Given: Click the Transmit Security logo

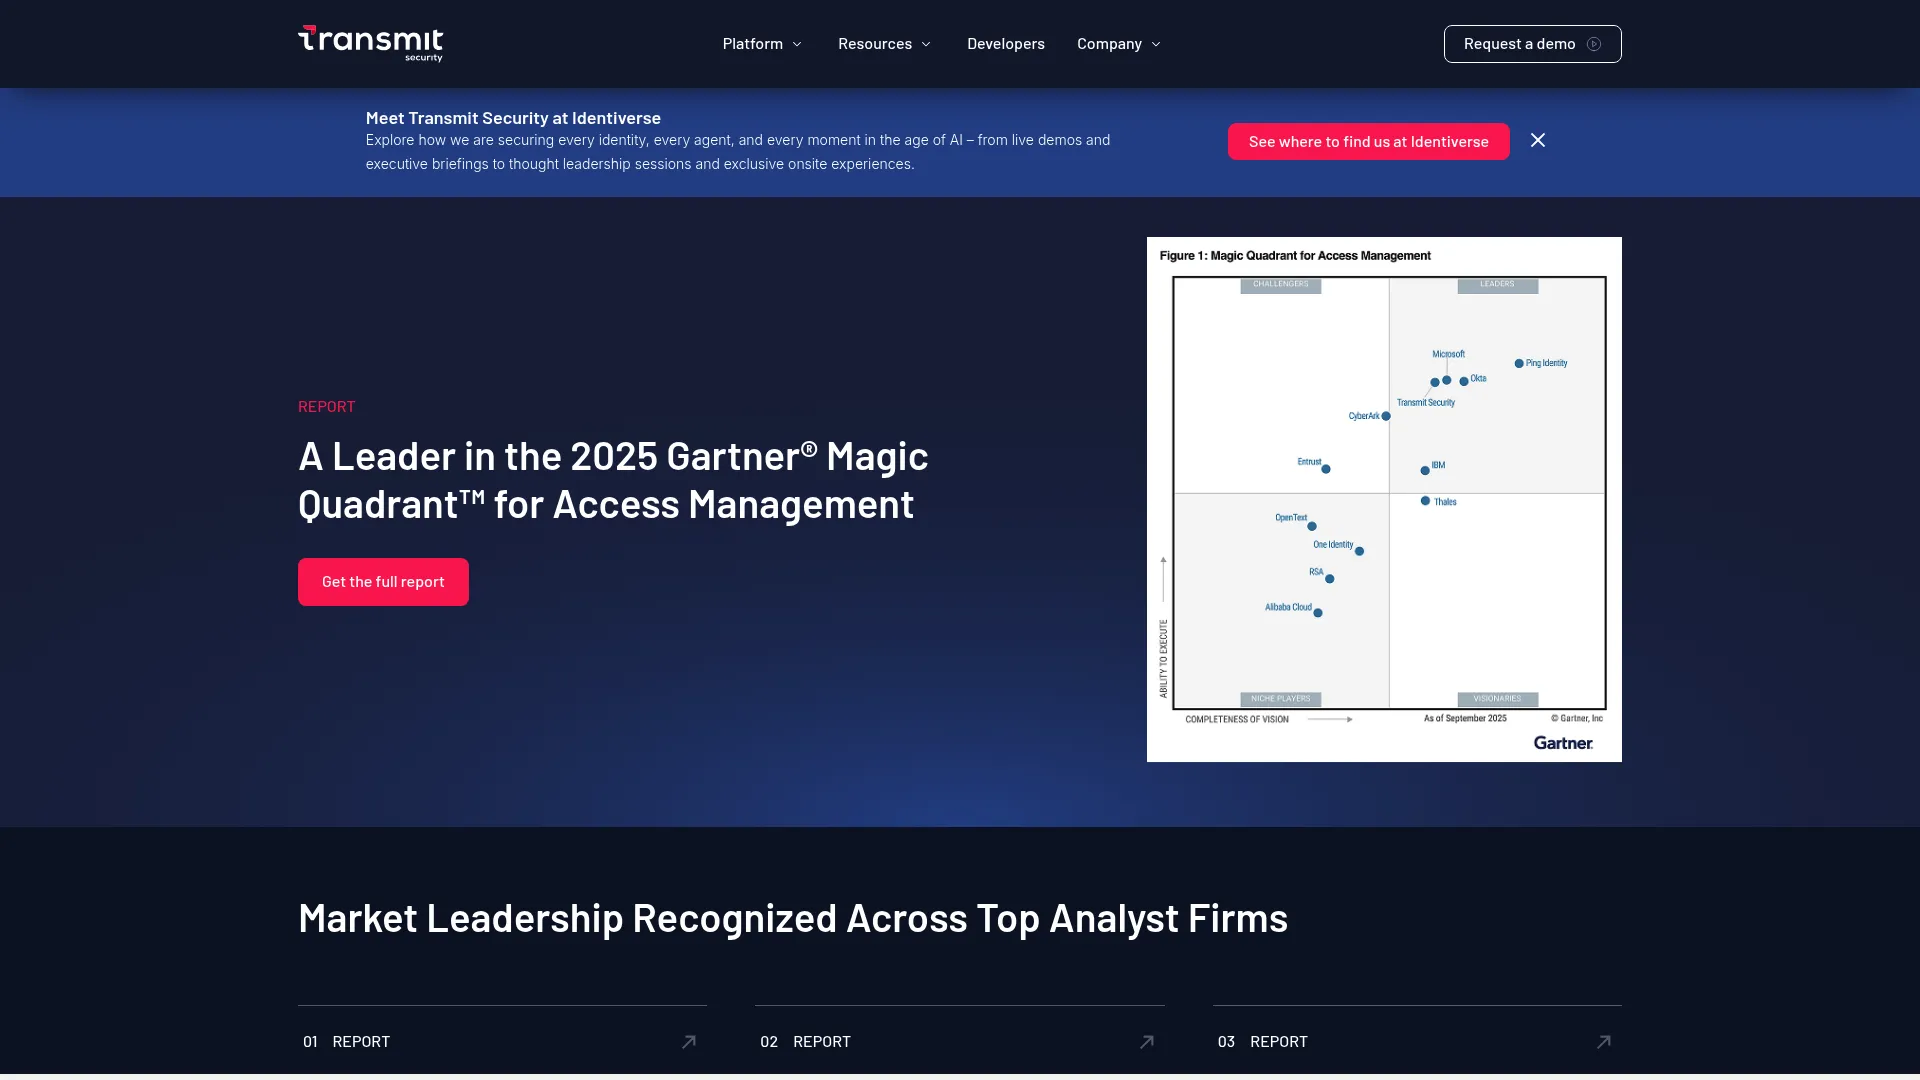Looking at the screenshot, I should 370,43.
